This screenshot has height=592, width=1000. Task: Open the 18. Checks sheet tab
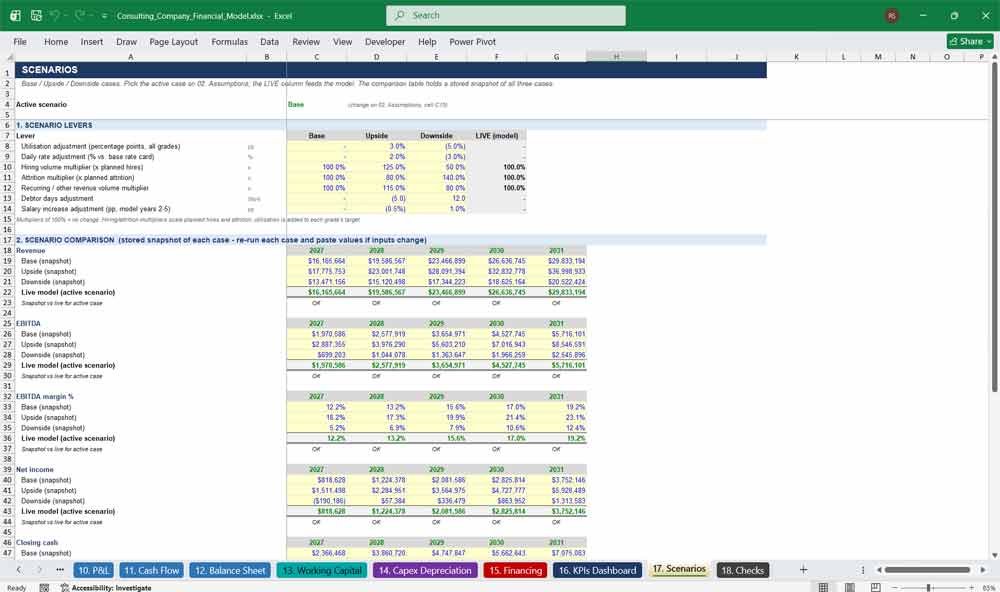tap(742, 570)
